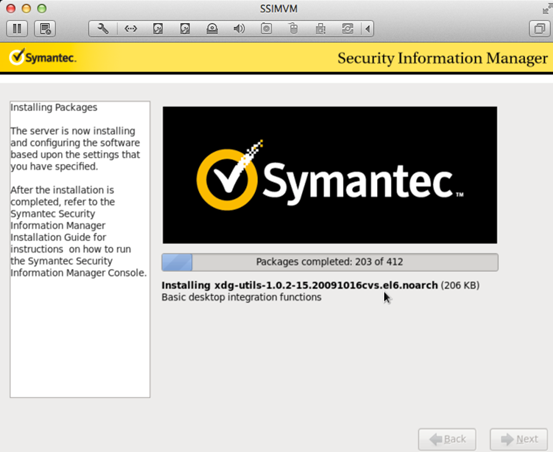Collapse the device toolbar with left arrow

(x=367, y=29)
